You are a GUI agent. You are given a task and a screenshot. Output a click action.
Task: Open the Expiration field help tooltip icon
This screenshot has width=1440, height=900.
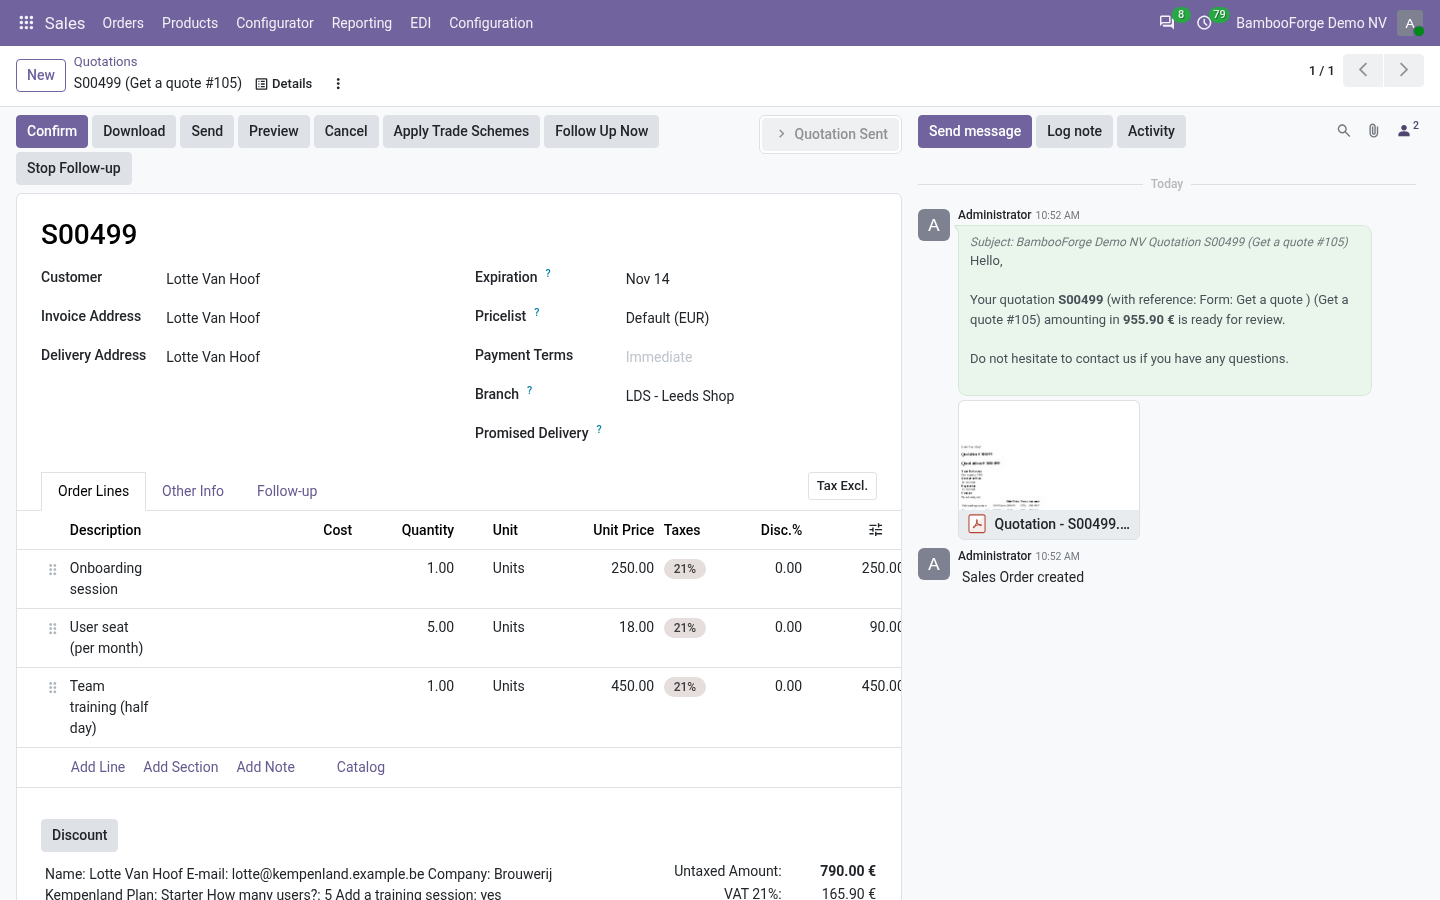(x=548, y=273)
